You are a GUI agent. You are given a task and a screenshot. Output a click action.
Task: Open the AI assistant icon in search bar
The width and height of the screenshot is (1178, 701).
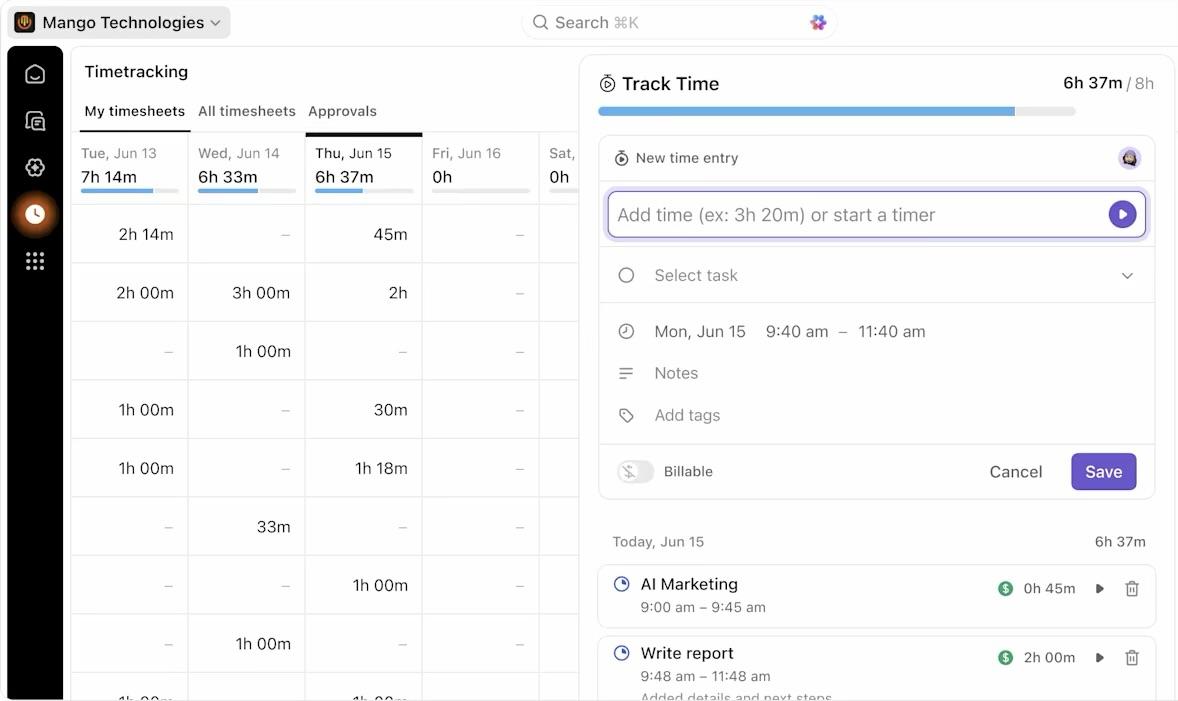tap(818, 22)
